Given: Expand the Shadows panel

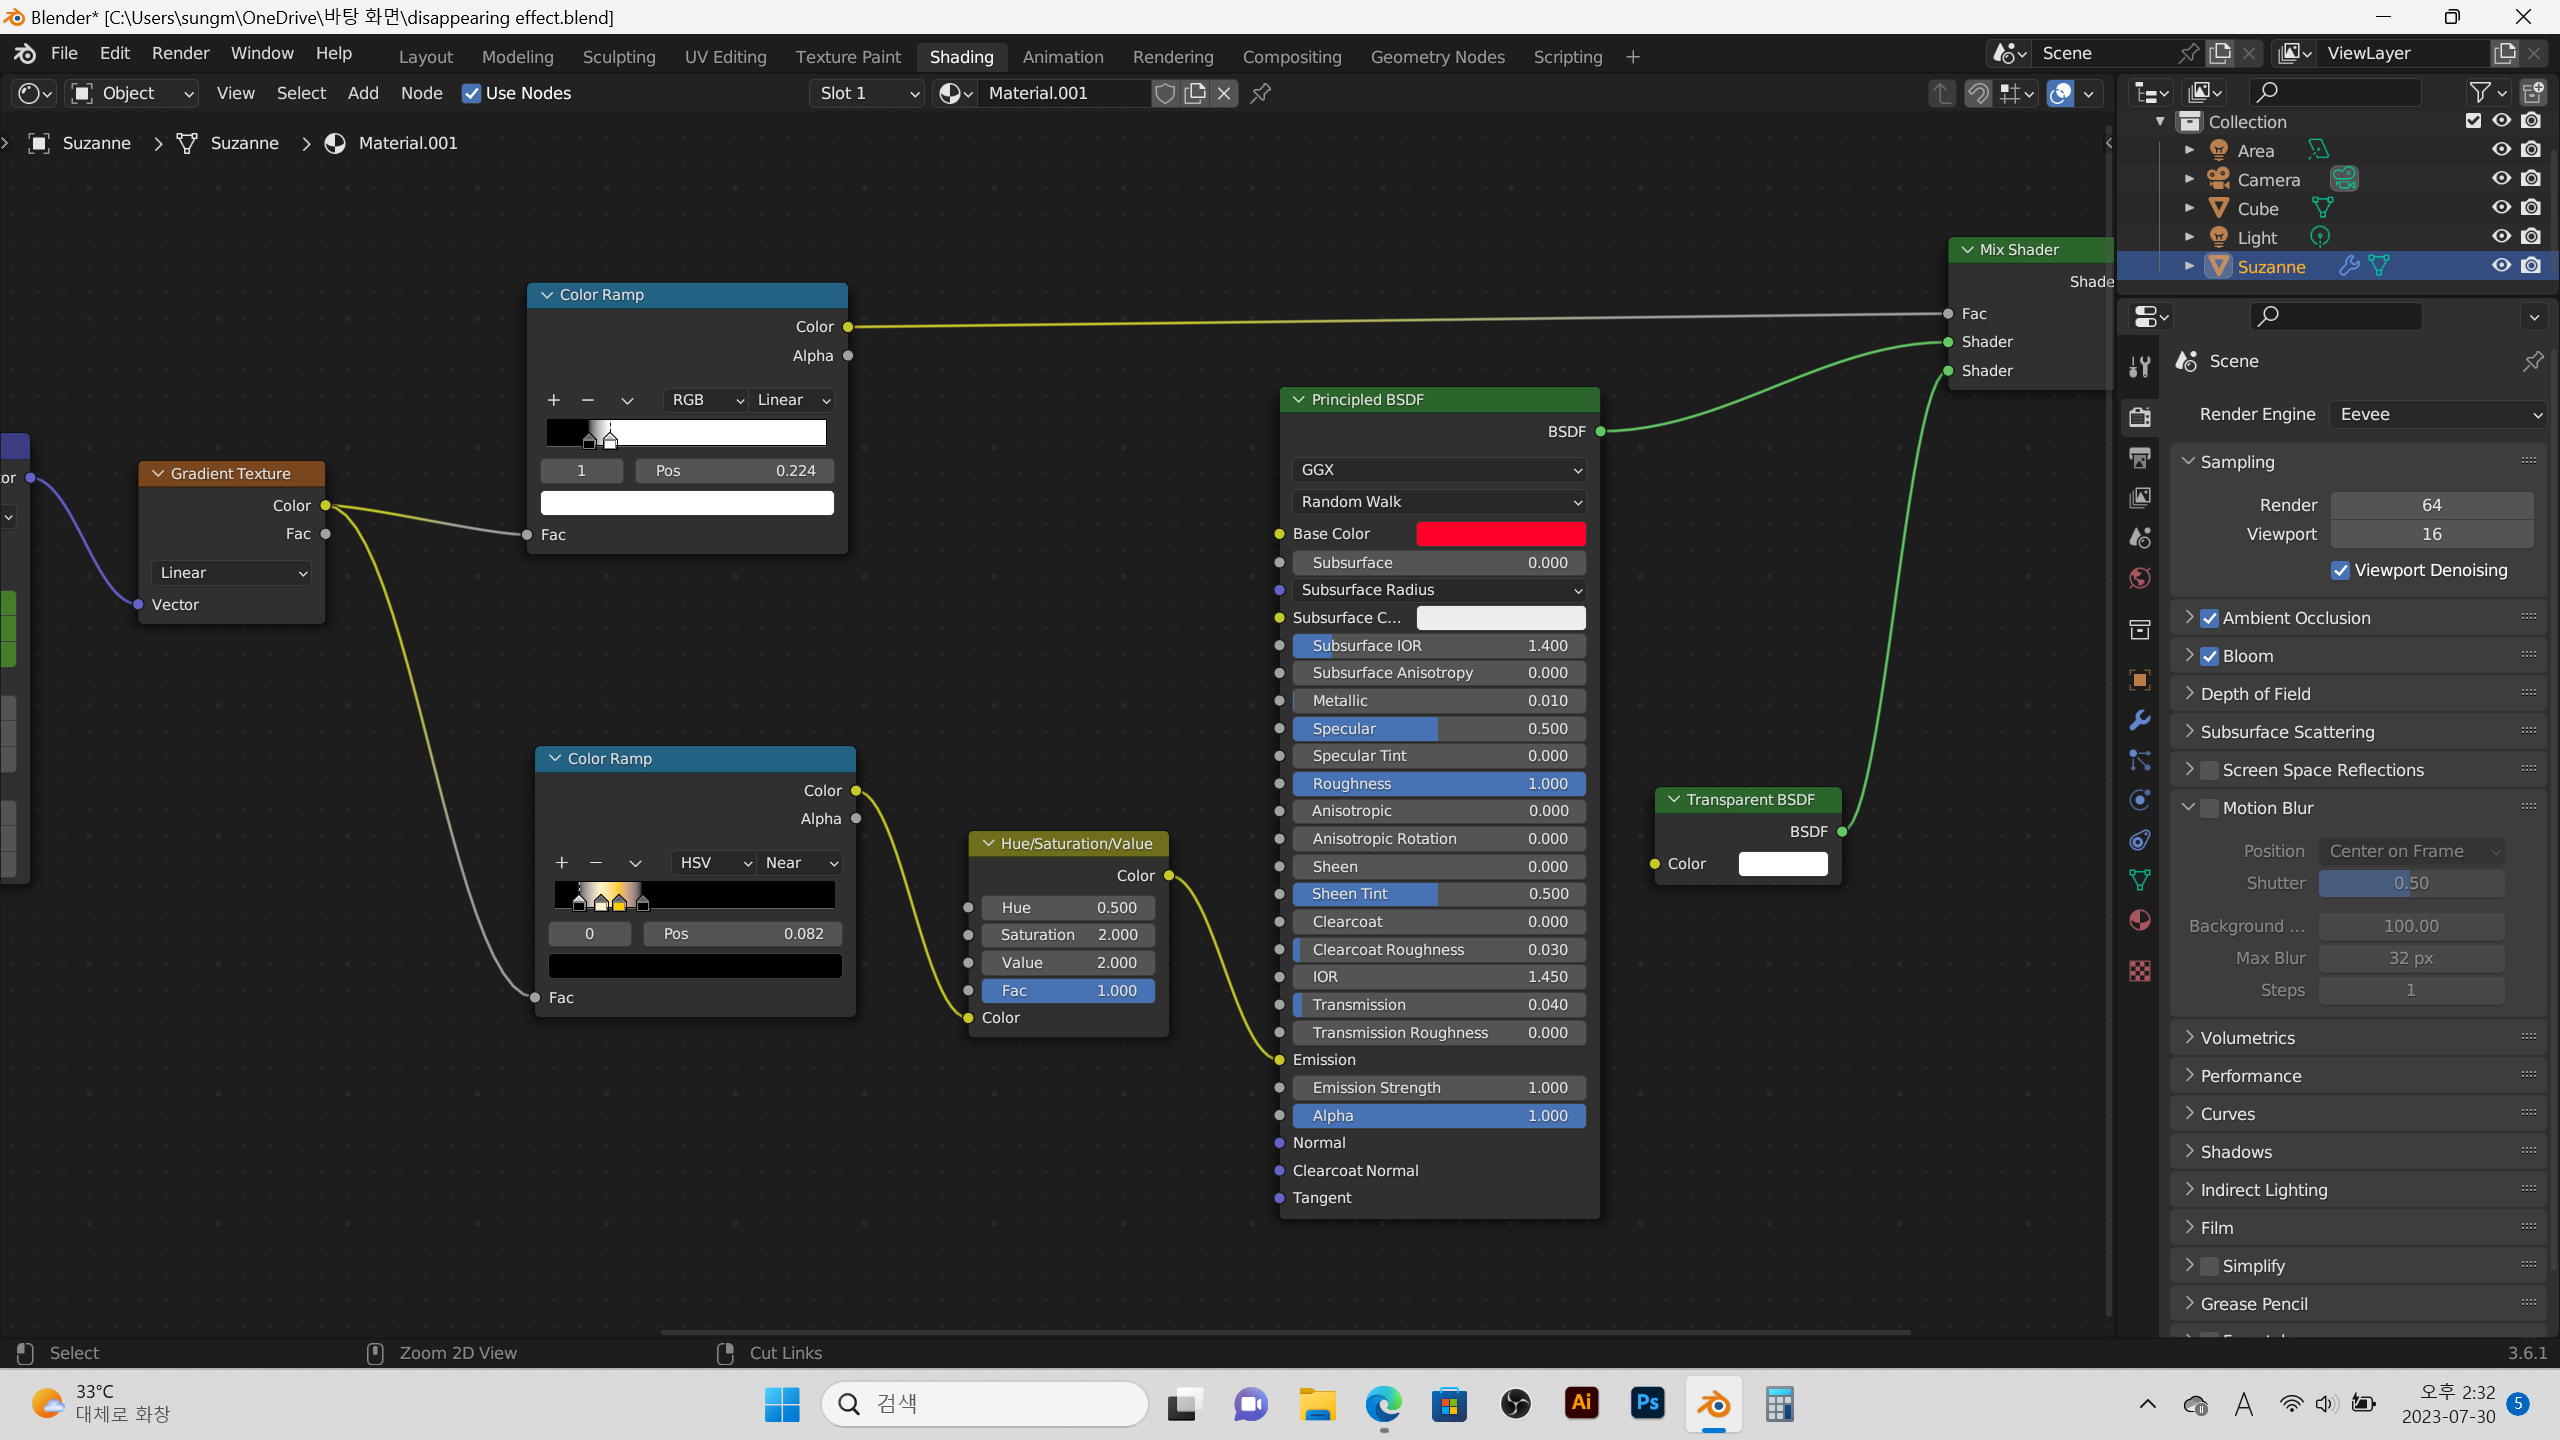Looking at the screenshot, I should point(2236,1152).
